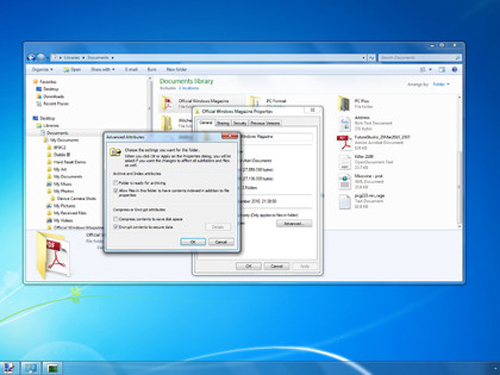Image resolution: width=500 pixels, height=375 pixels.
Task: Open Windows Explorer from the taskbar
Action: tap(31, 368)
